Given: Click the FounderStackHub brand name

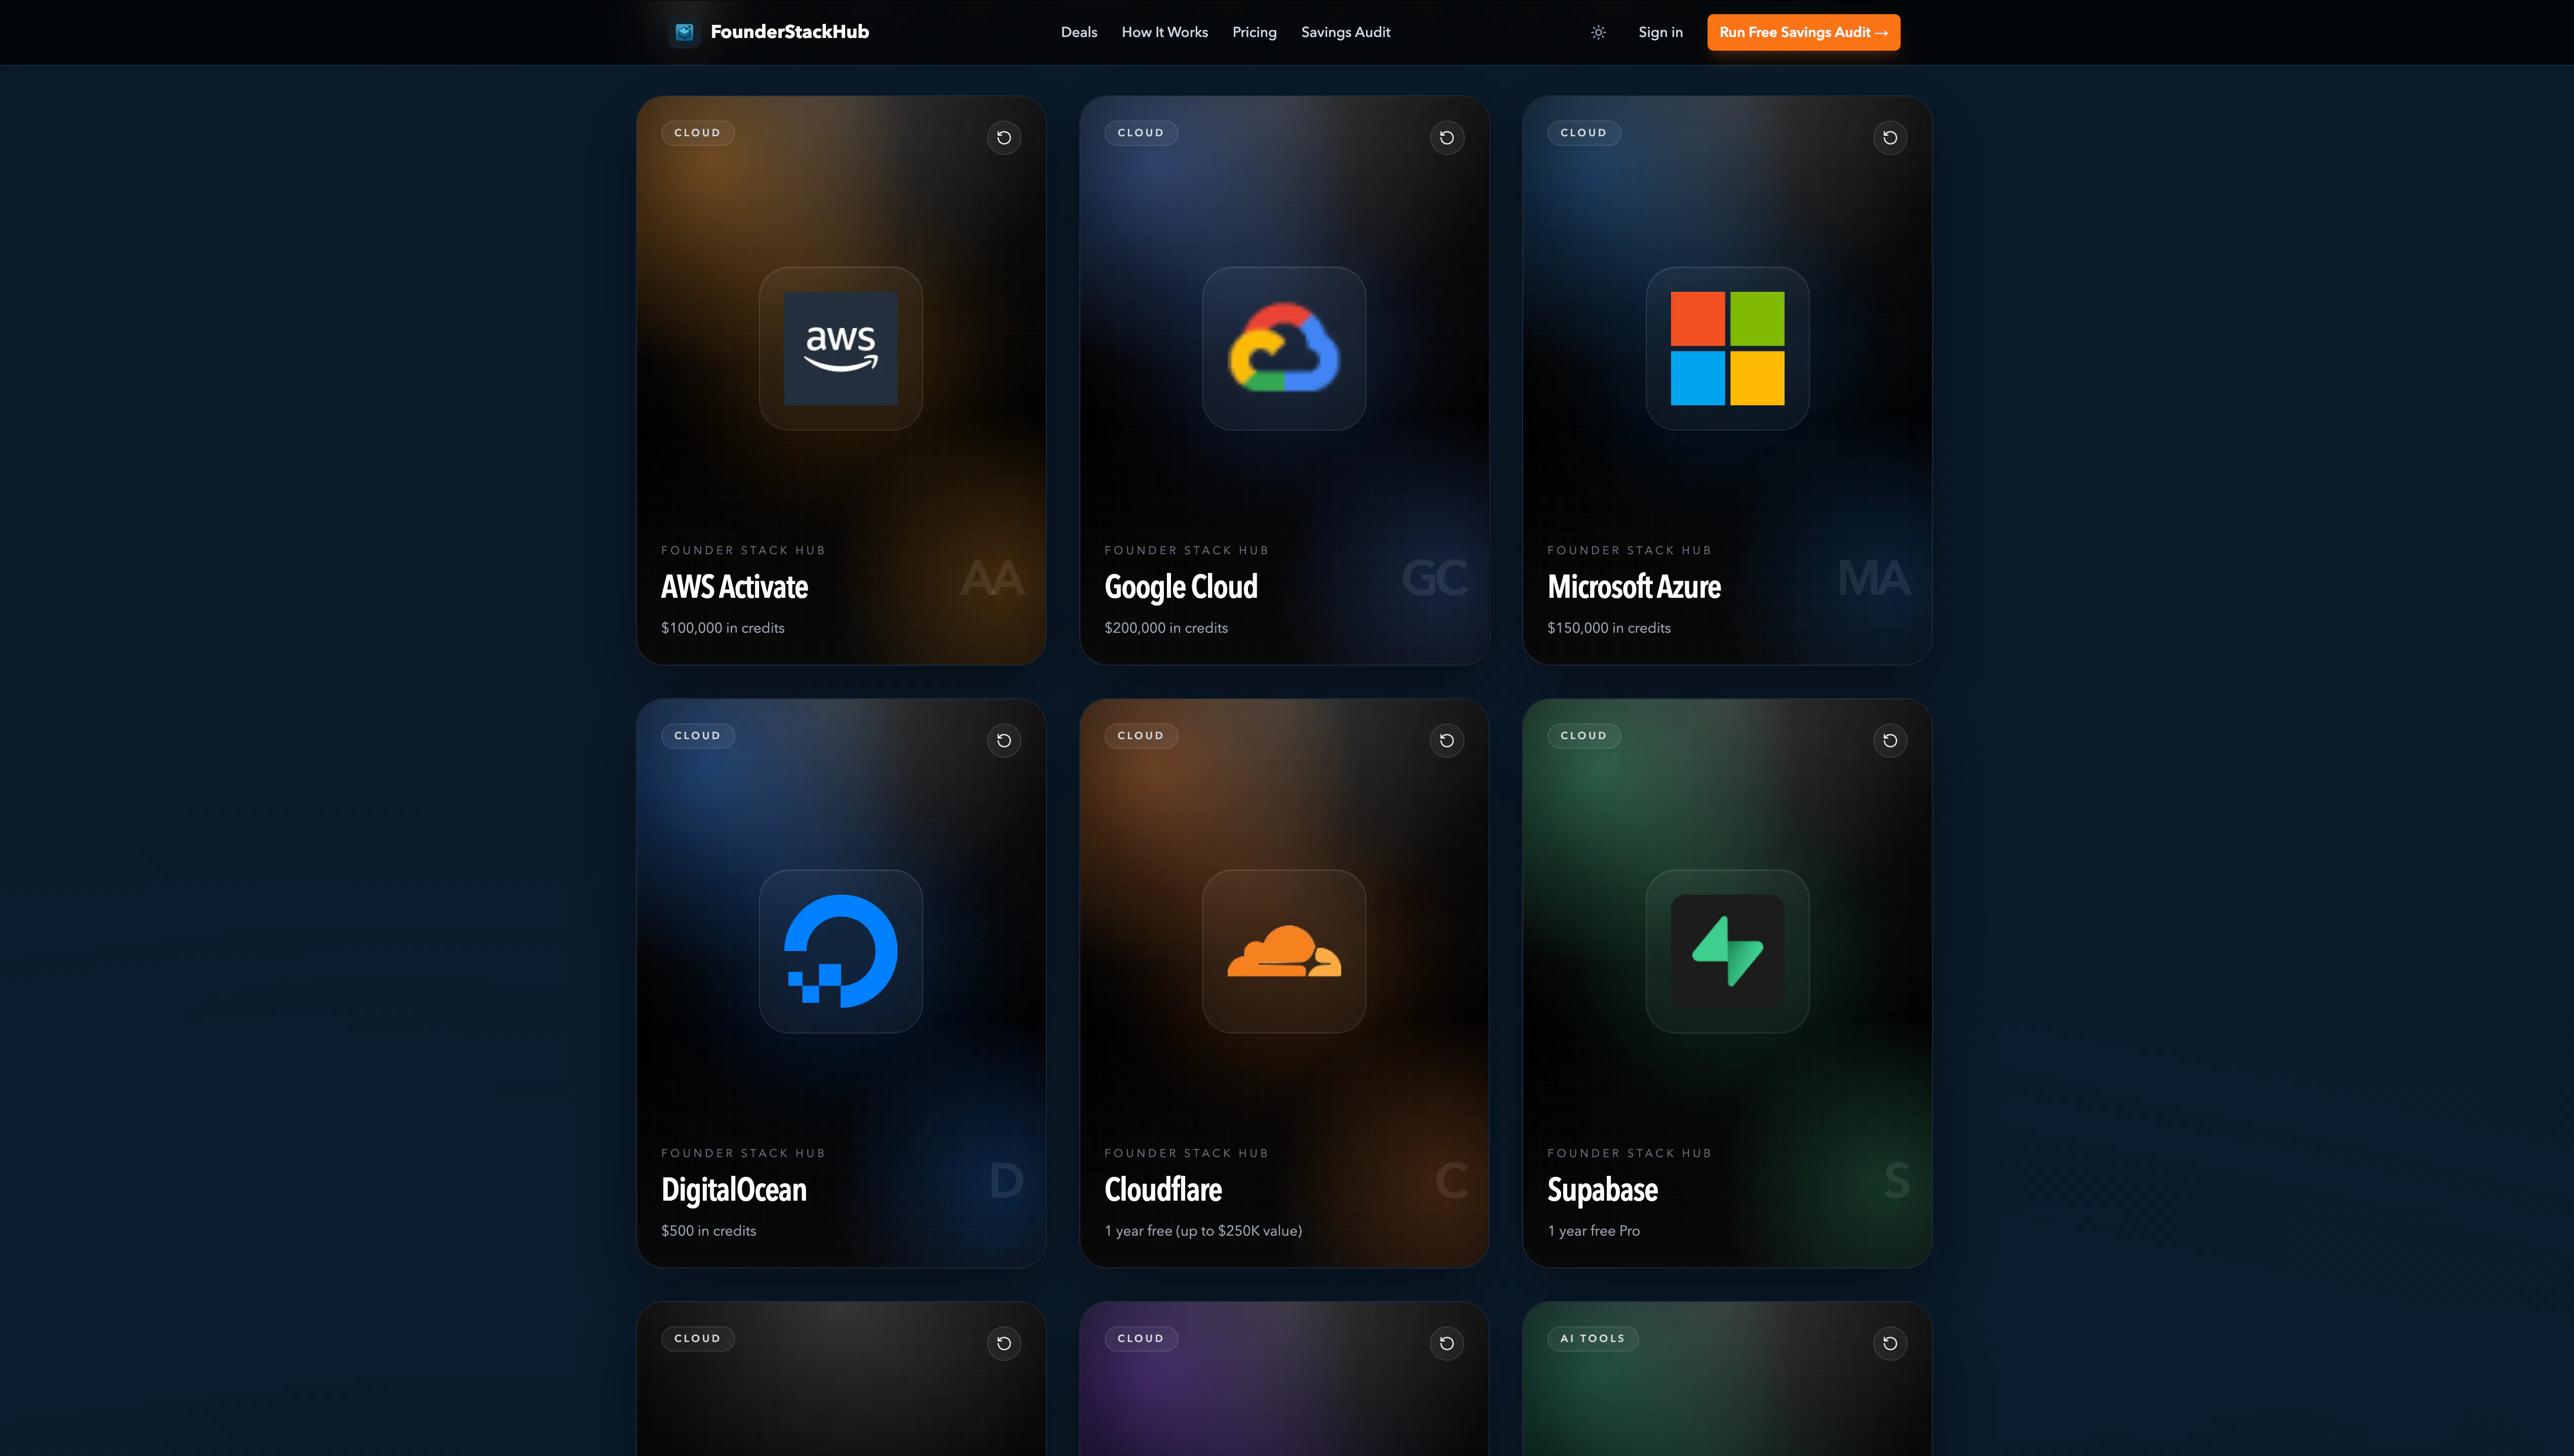Looking at the screenshot, I should click(x=789, y=32).
